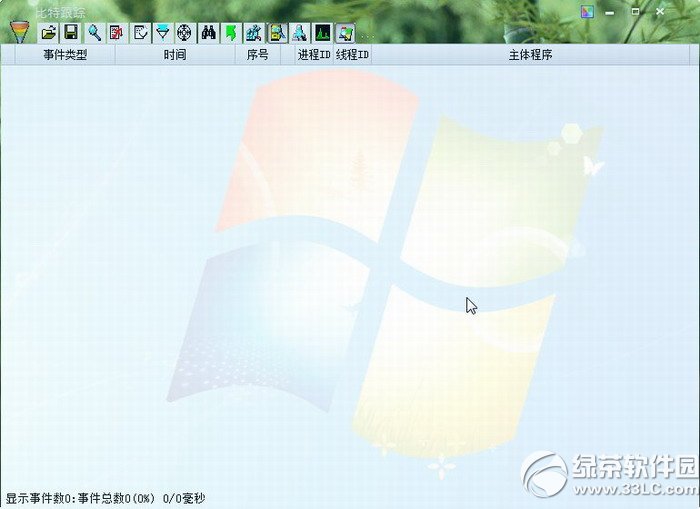
Task: Click the cyan person-with-magnifier toolbar icon
Action: tap(300, 33)
